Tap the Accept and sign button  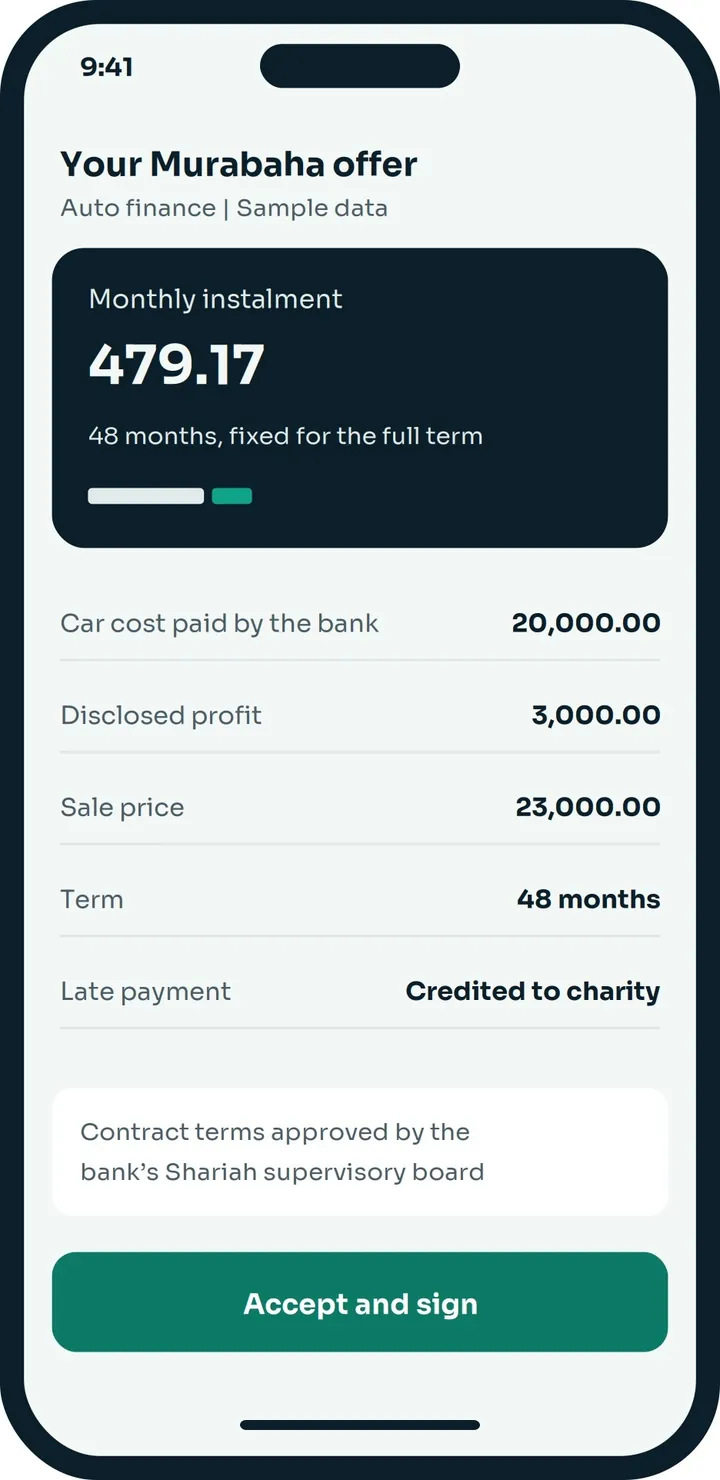pyautogui.click(x=360, y=1302)
